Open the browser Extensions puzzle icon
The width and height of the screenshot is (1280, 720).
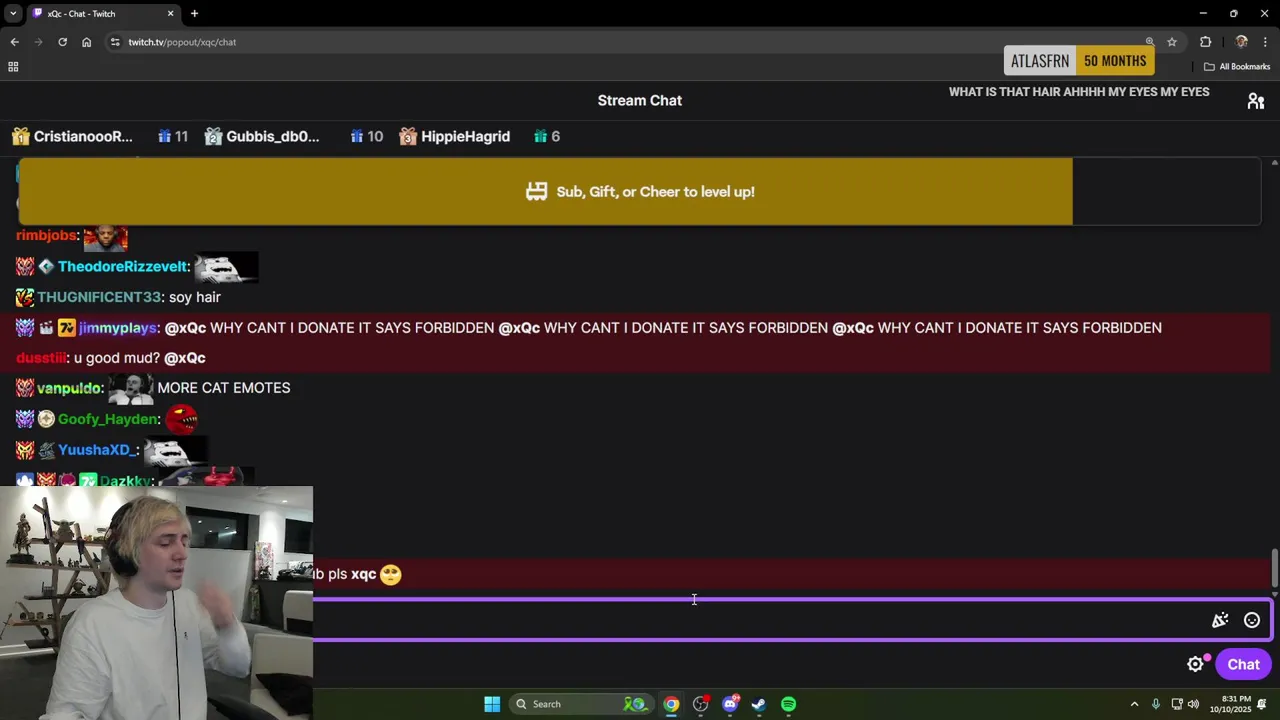(1205, 42)
